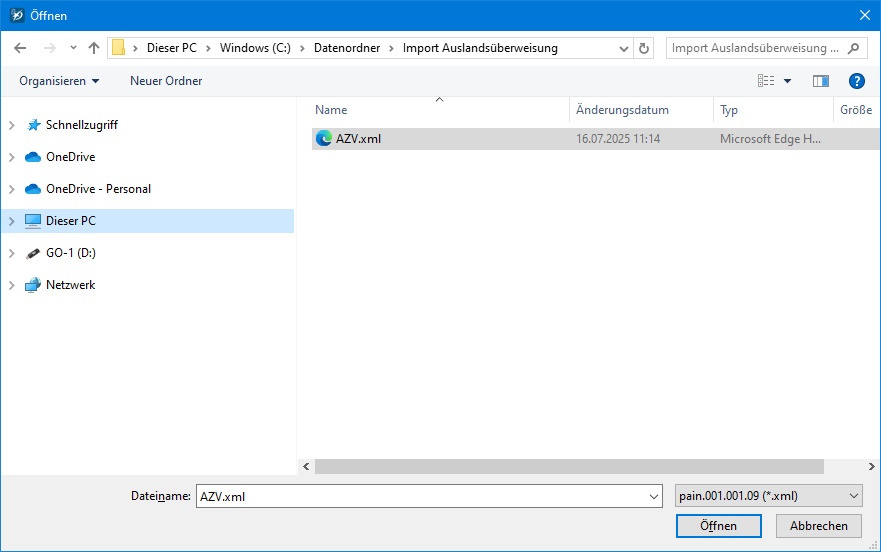Expand the OneDrive - Personal node

(x=12, y=189)
